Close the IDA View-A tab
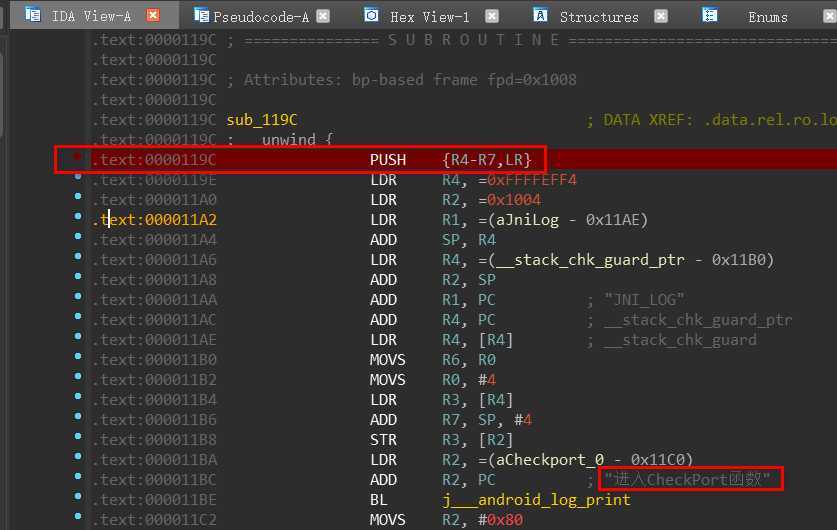The width and height of the screenshot is (837, 530). [153, 15]
